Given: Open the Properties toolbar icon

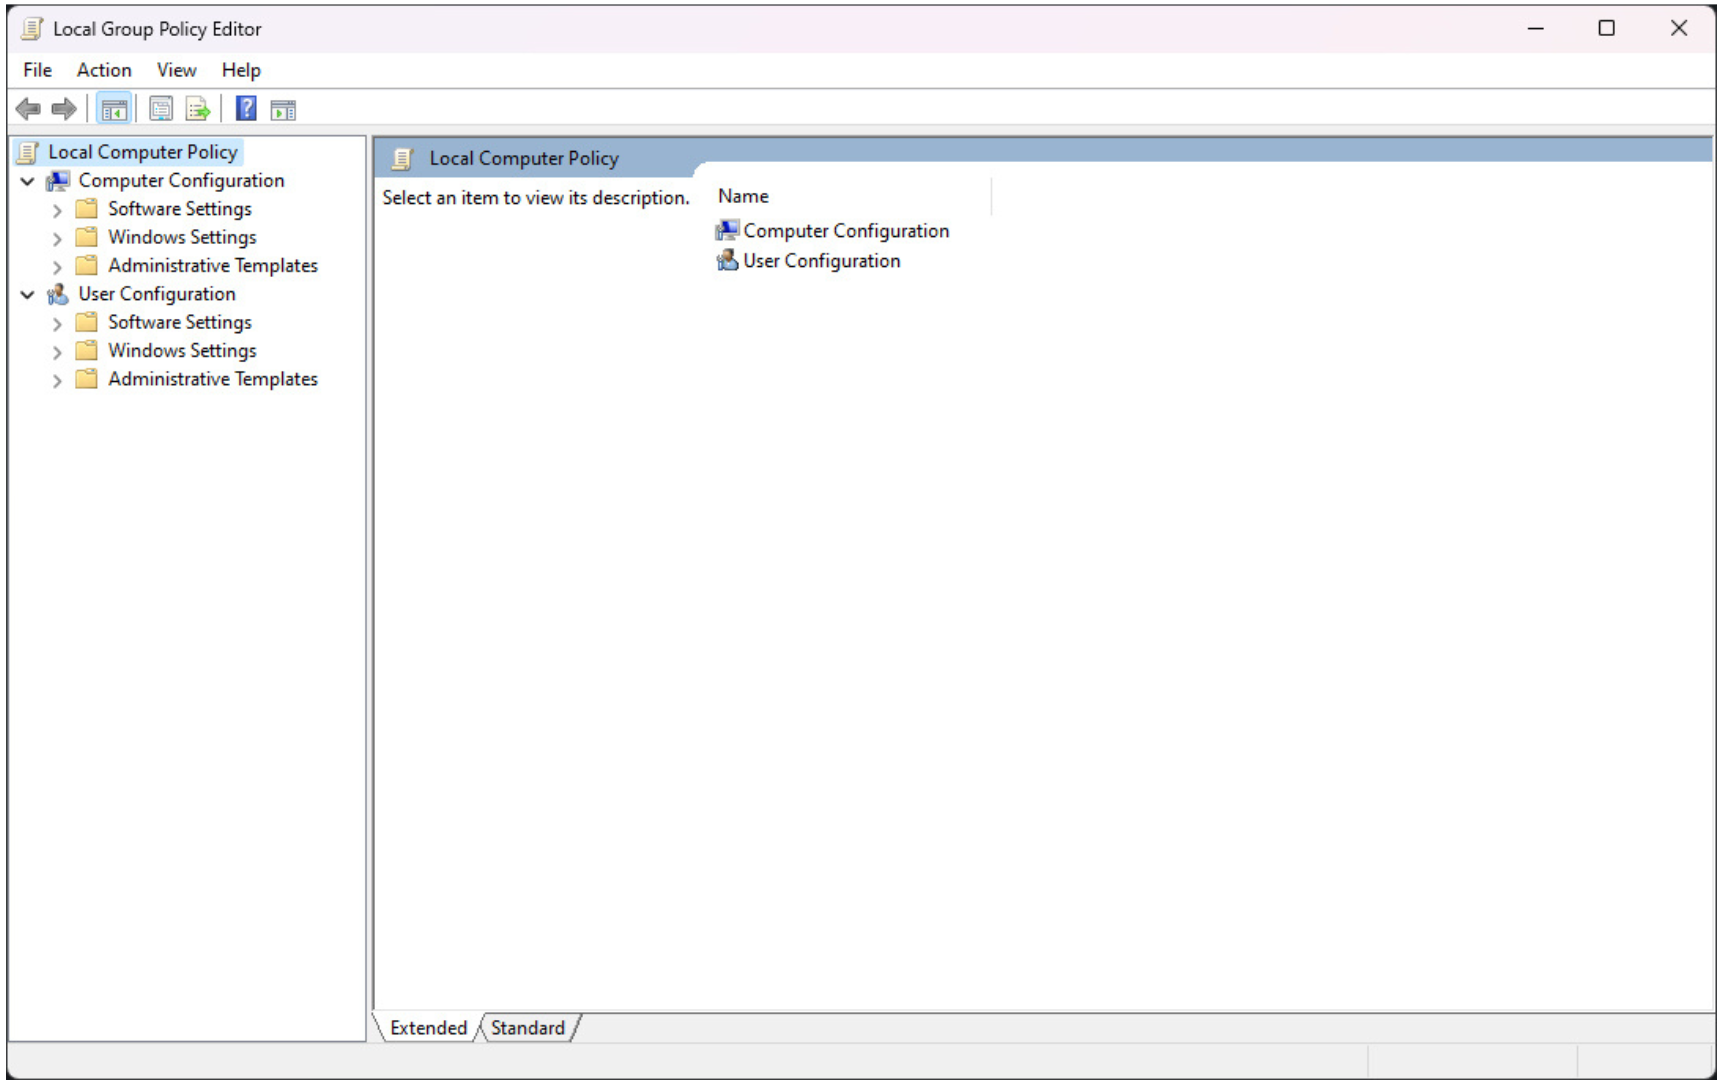Looking at the screenshot, I should click(160, 108).
